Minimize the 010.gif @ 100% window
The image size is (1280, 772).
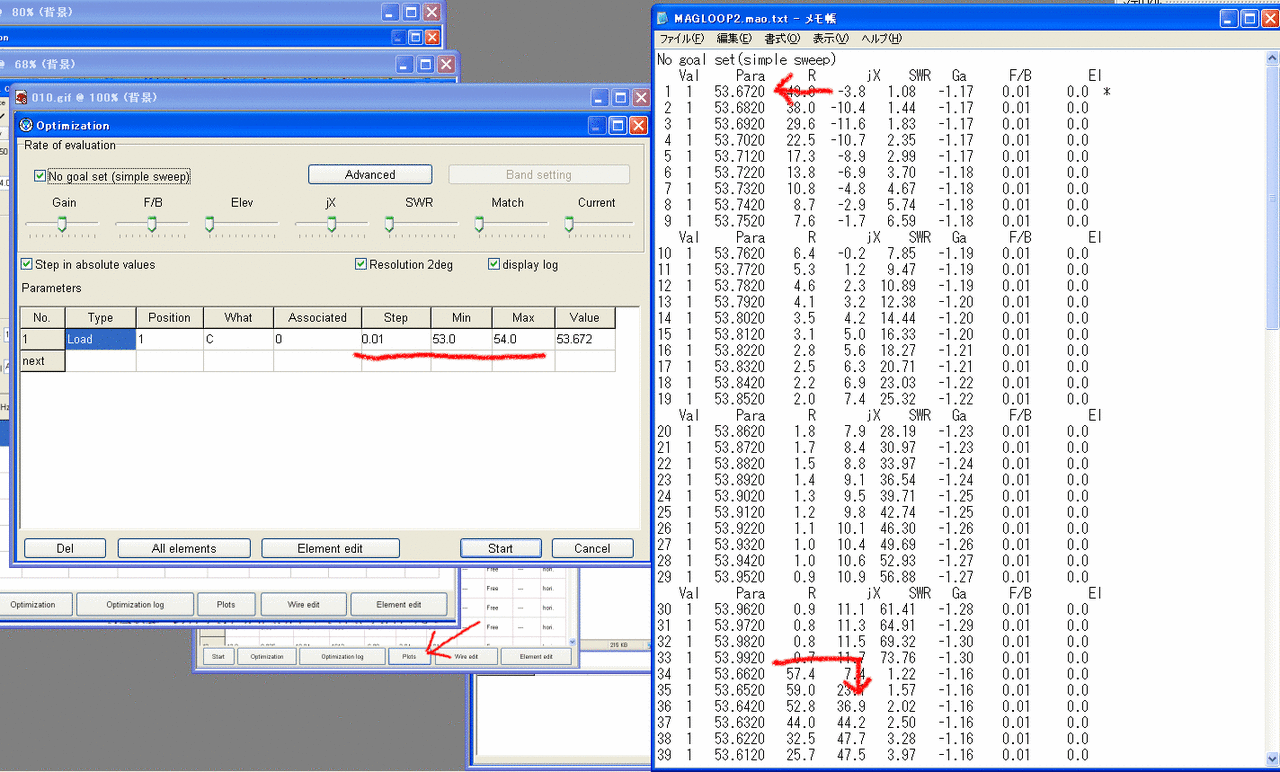click(599, 98)
